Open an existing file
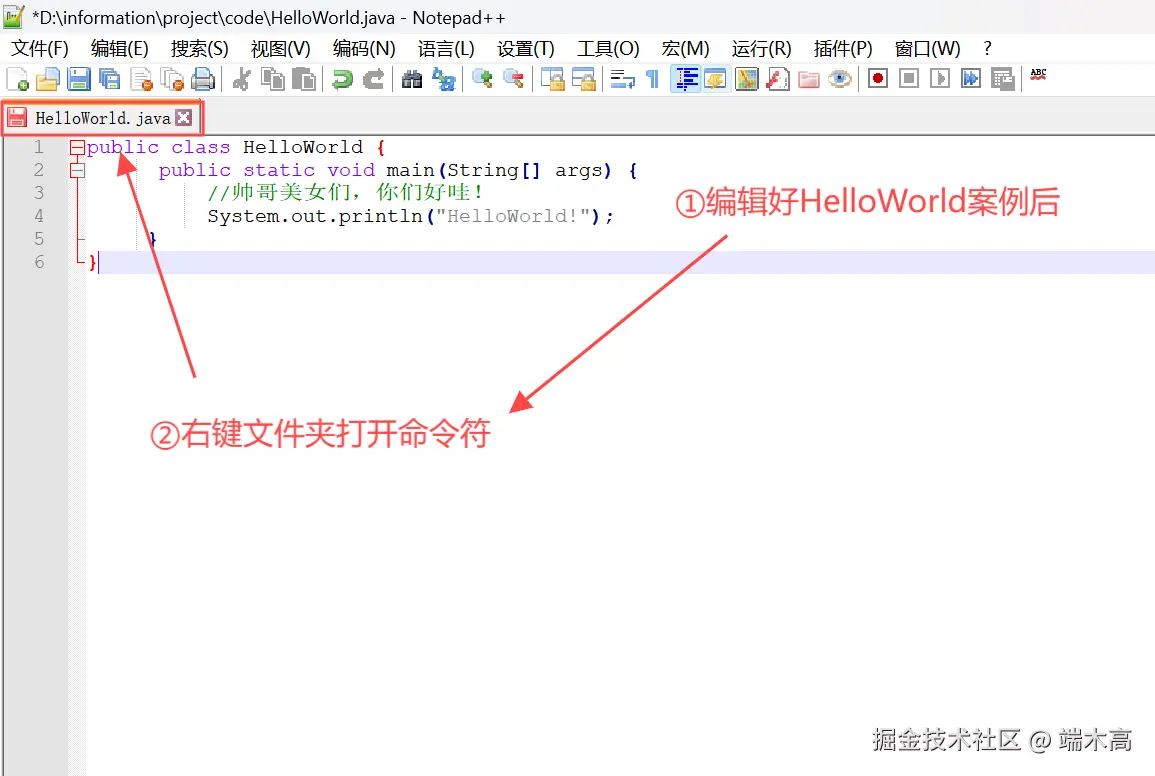Image resolution: width=1155 pixels, height=776 pixels. pyautogui.click(x=48, y=78)
